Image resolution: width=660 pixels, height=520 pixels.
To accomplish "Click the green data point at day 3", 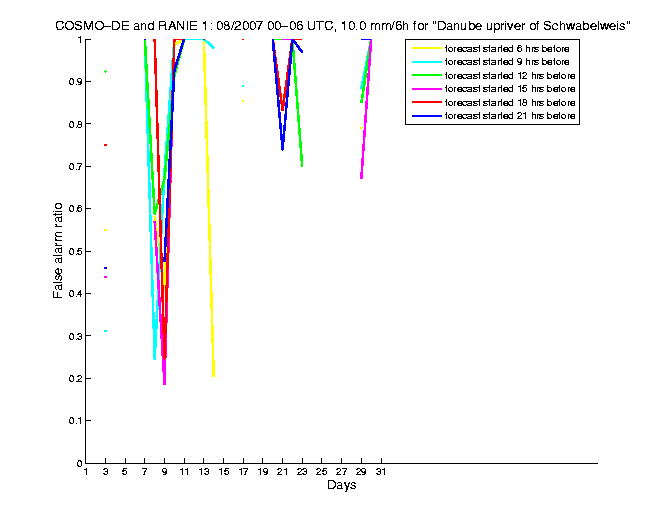I will tap(105, 72).
